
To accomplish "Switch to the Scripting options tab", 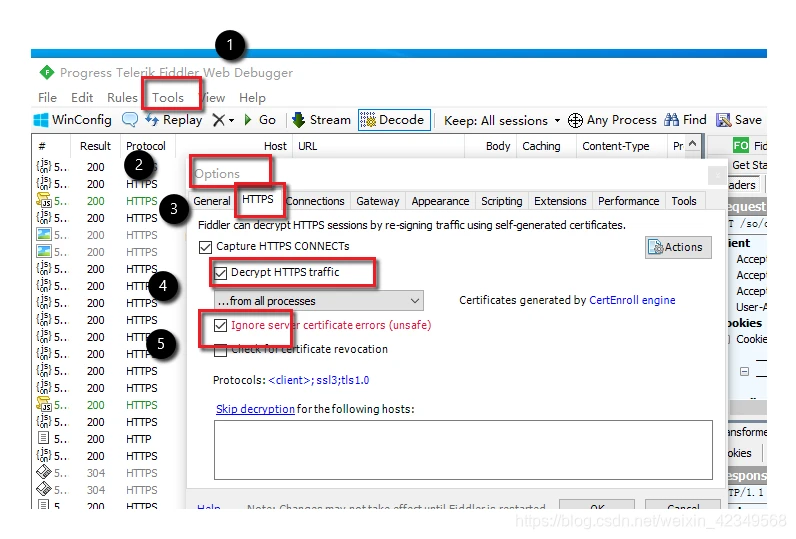I will tap(502, 201).
